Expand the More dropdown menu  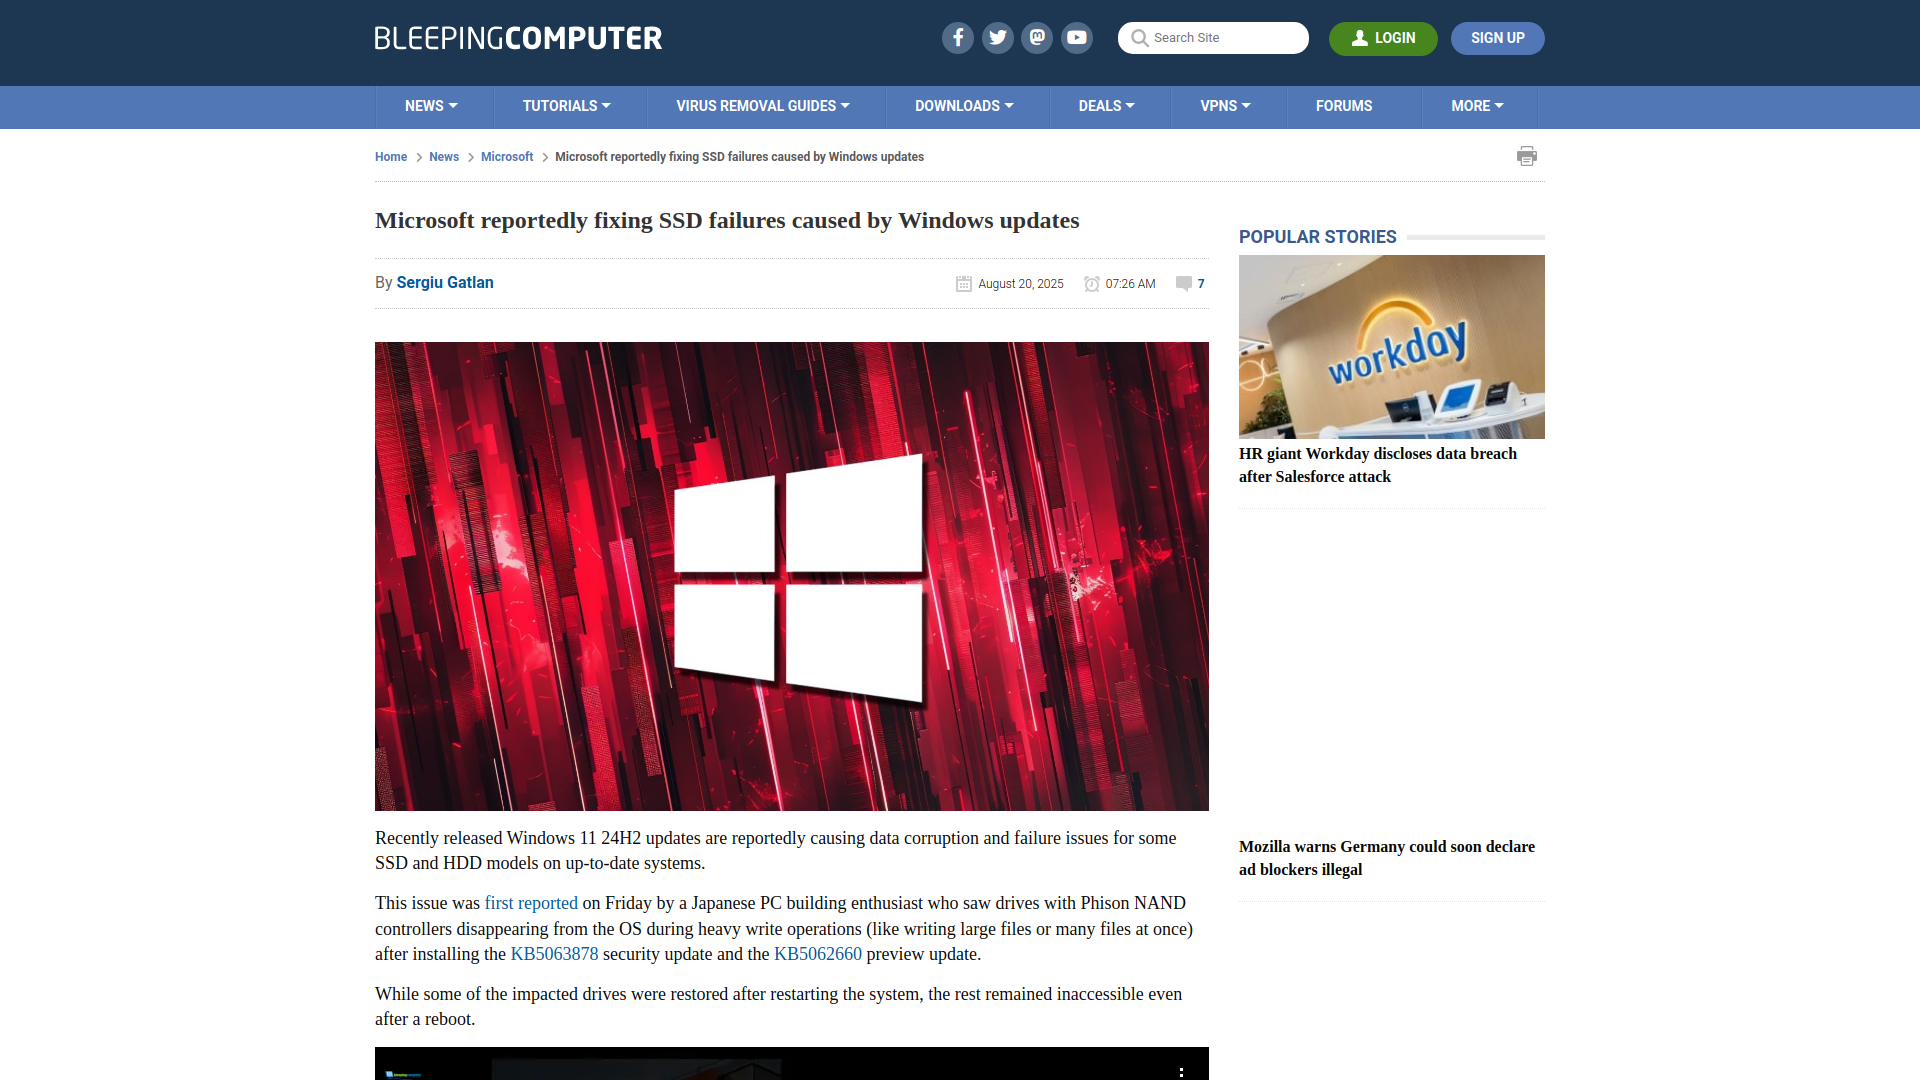coord(1477,106)
